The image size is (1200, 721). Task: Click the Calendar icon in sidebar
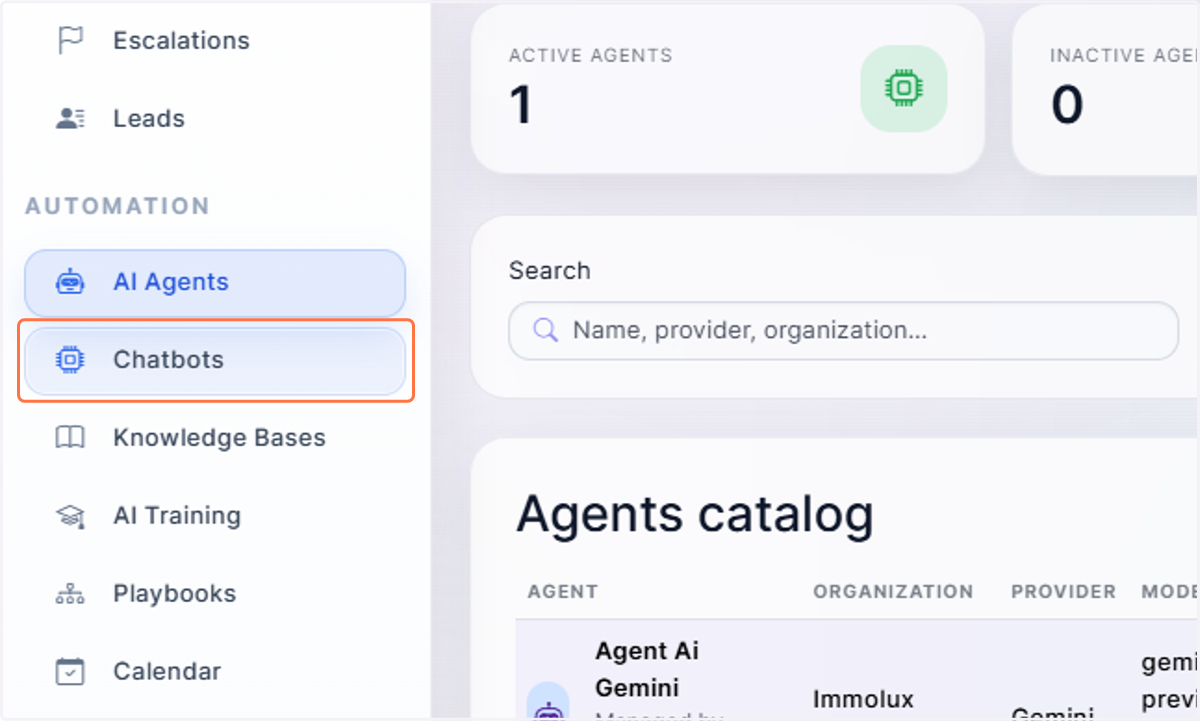[70, 671]
